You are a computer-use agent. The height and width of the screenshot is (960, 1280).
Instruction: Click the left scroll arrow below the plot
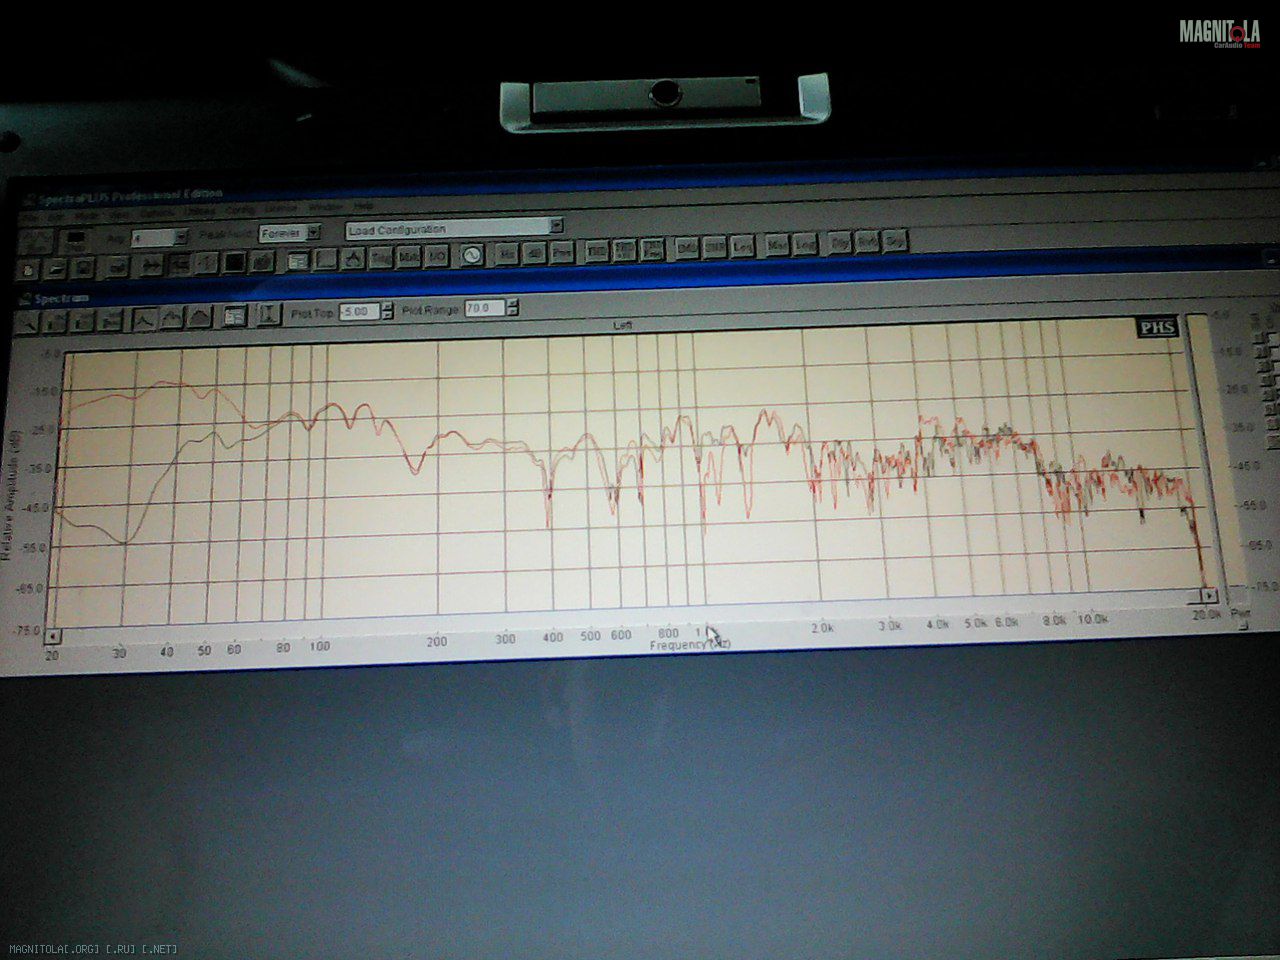point(52,636)
